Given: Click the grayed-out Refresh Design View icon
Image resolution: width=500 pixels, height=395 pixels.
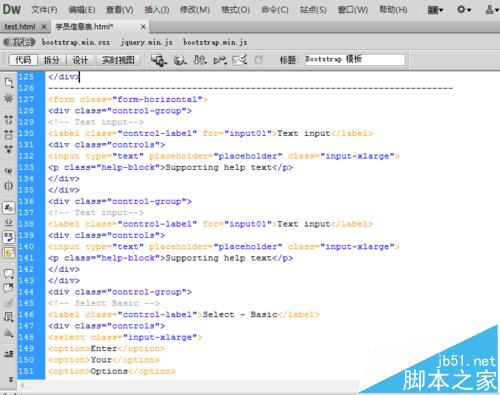Looking at the screenshot, I should 258,60.
